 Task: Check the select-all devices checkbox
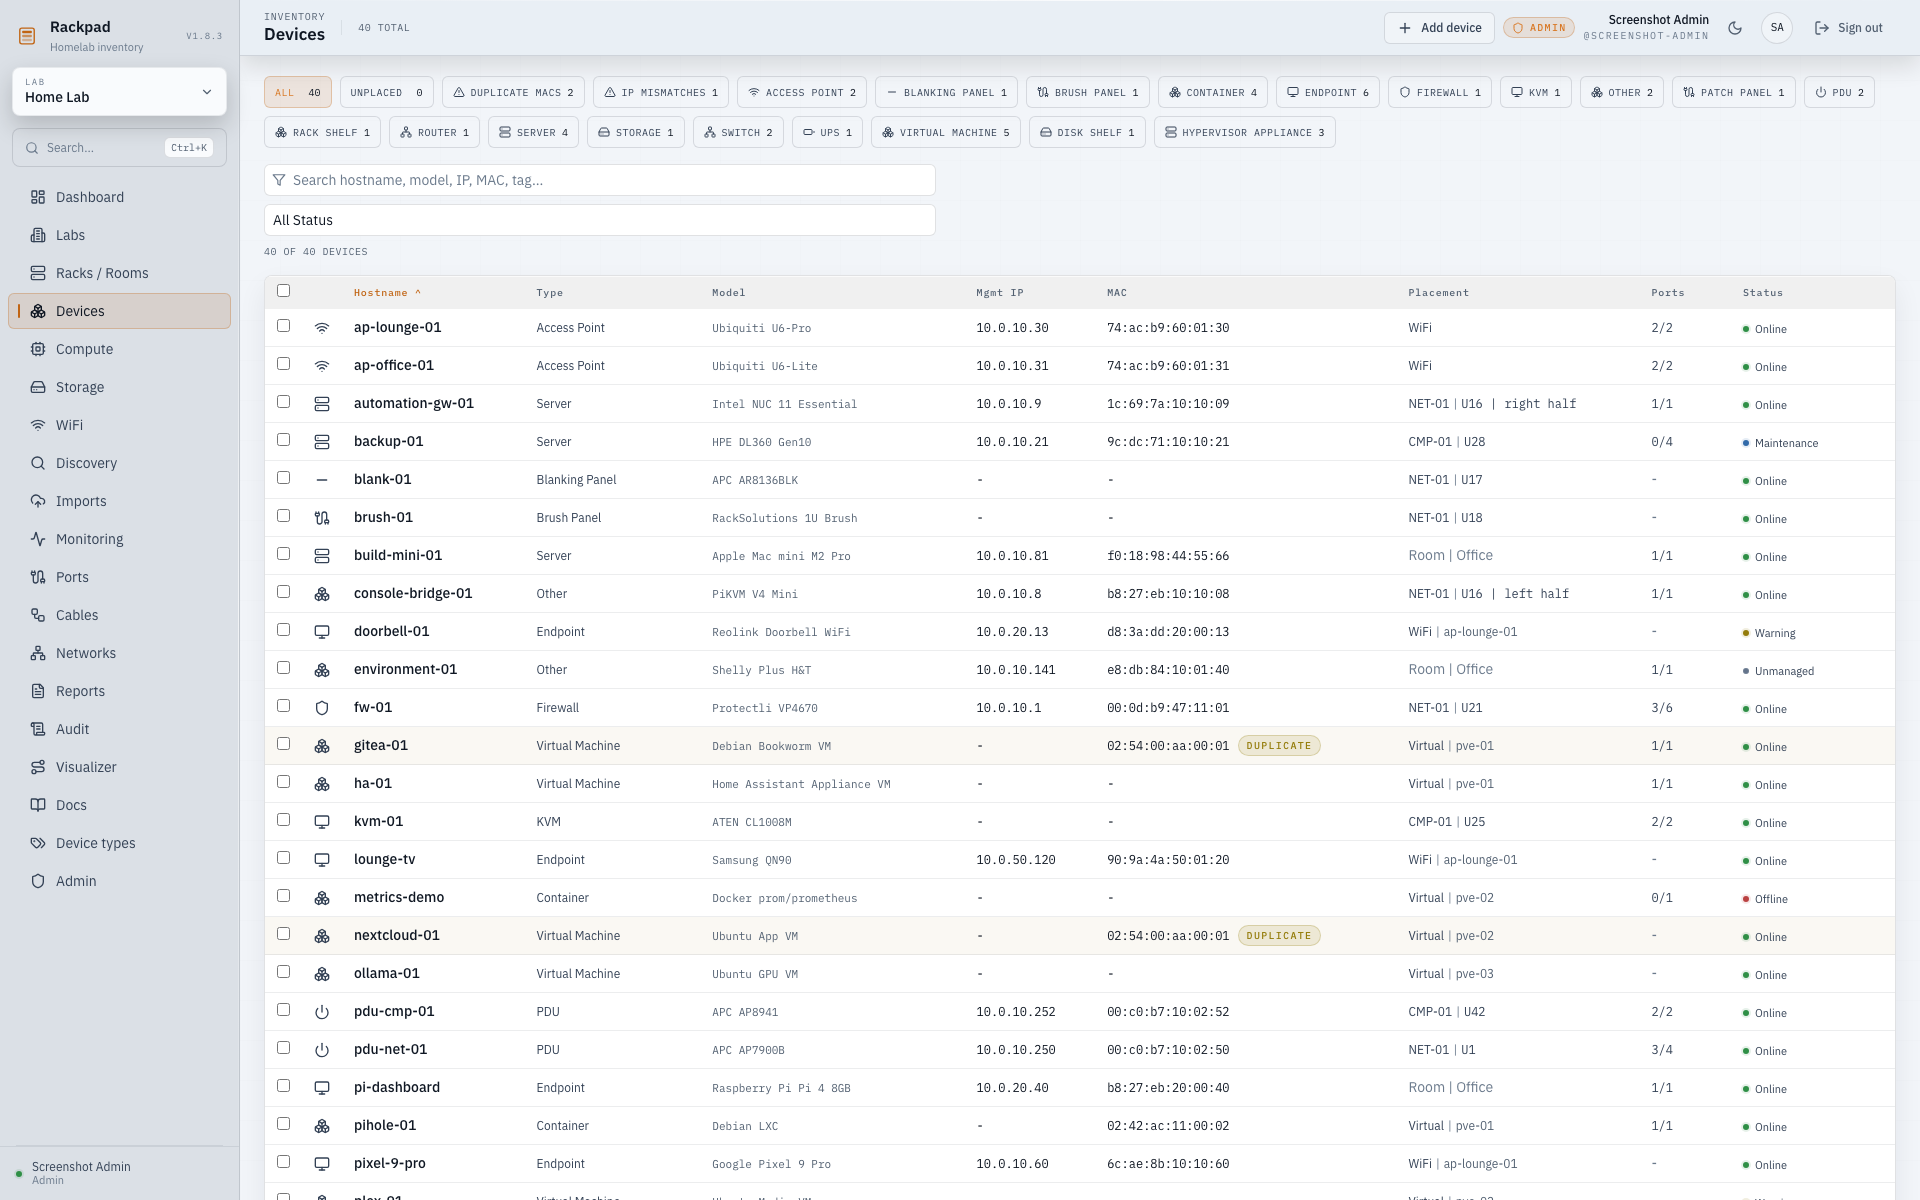(283, 291)
